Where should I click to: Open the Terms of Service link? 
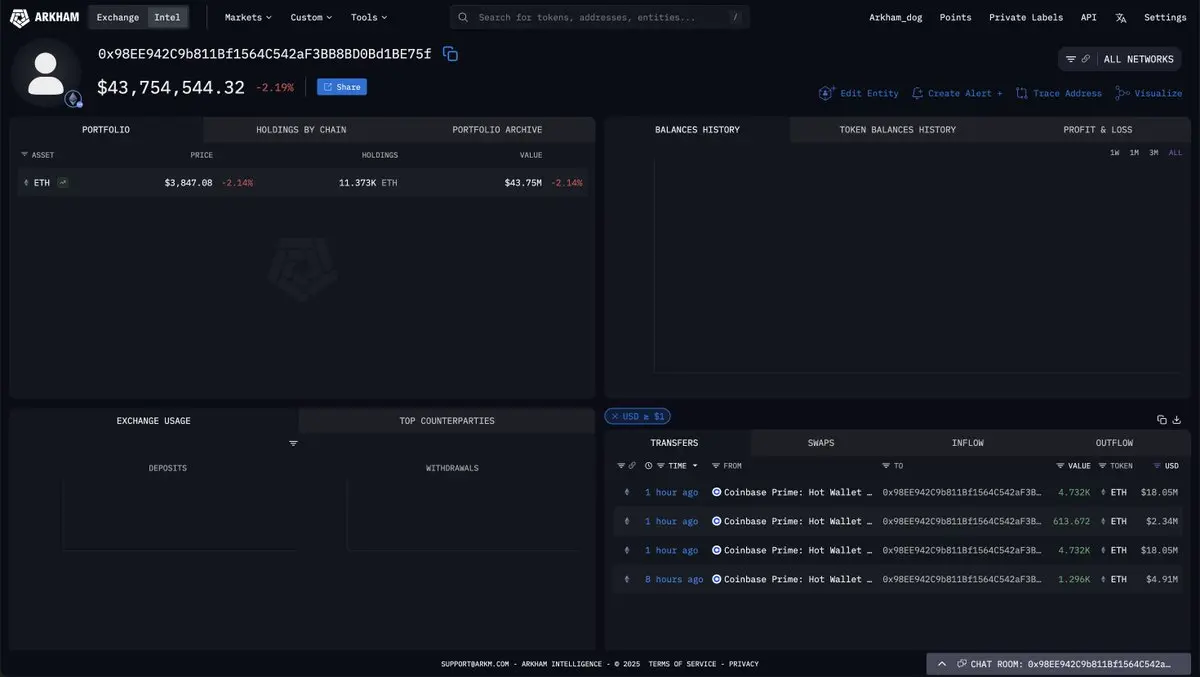(x=682, y=664)
